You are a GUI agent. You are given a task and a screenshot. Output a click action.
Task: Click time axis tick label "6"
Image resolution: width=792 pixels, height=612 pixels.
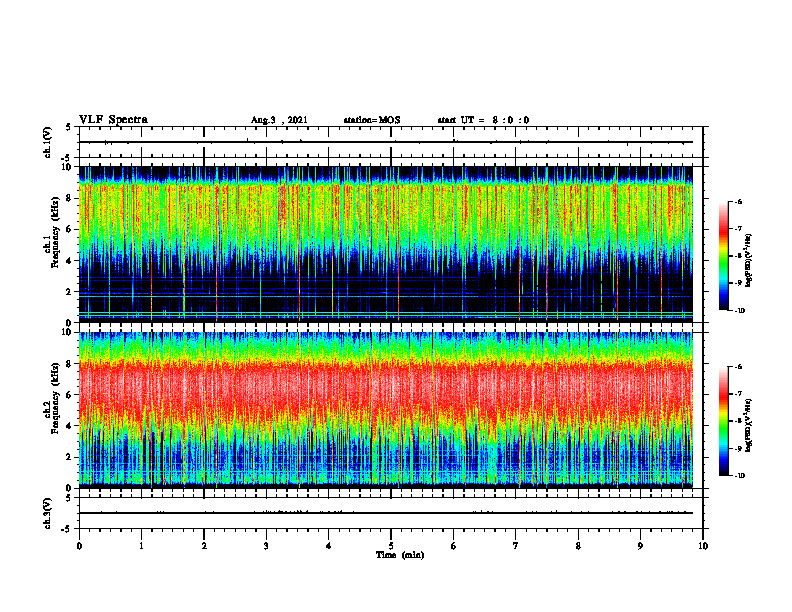tap(454, 546)
